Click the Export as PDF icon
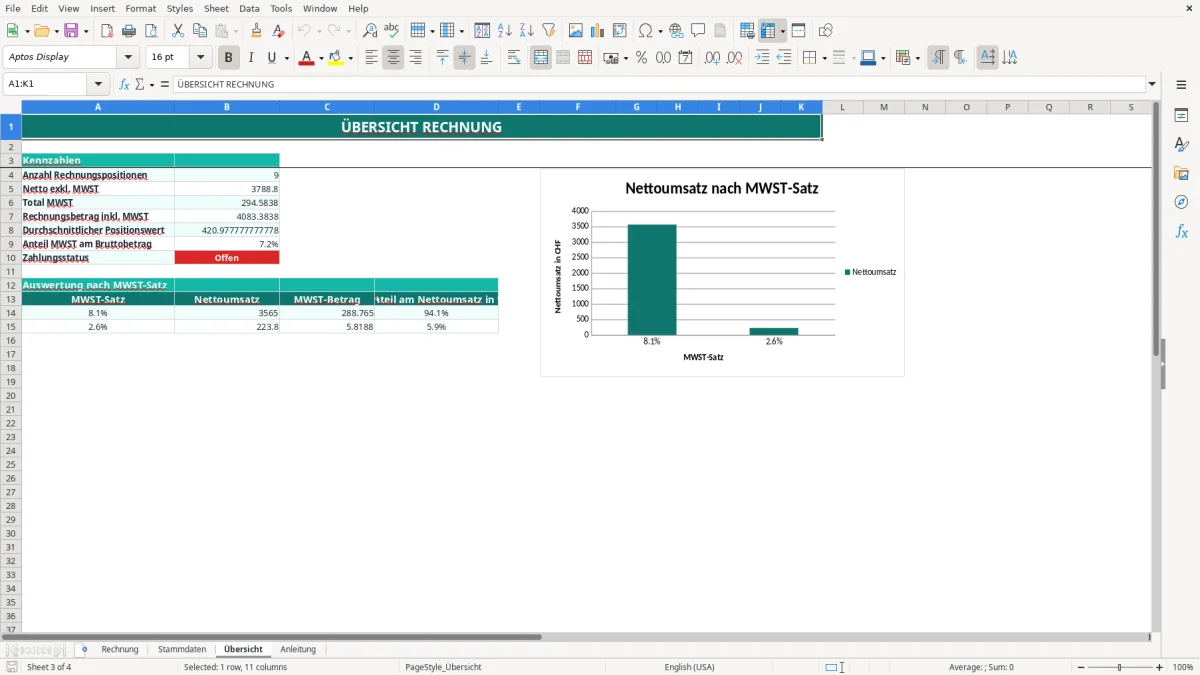This screenshot has width=1200, height=675. [x=107, y=31]
